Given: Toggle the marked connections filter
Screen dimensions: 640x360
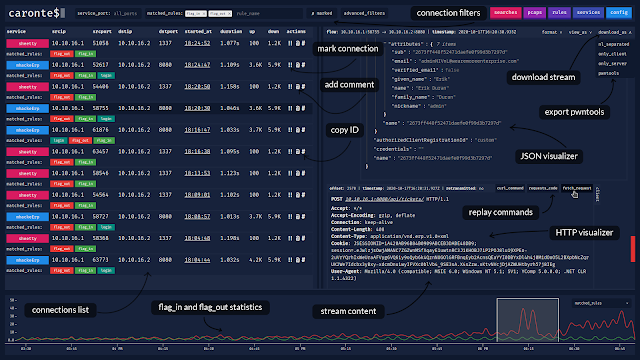Looking at the screenshot, I should click(322, 13).
